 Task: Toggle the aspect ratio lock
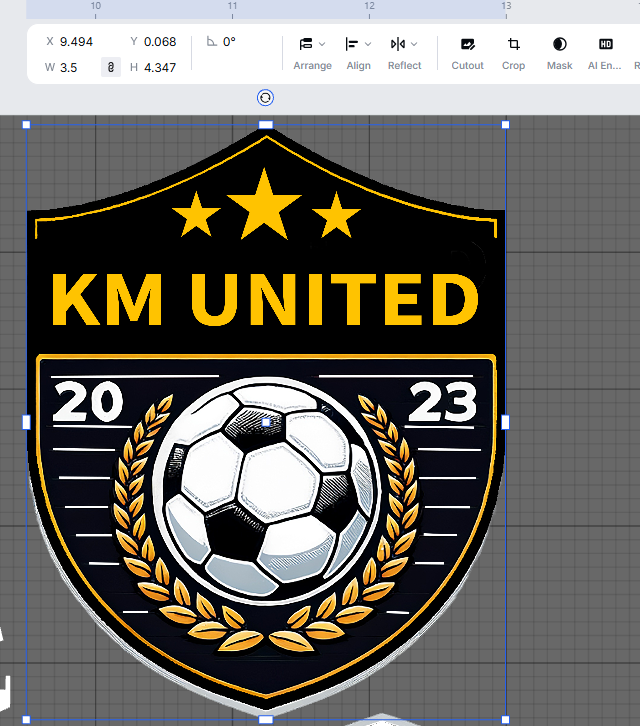coord(111,67)
